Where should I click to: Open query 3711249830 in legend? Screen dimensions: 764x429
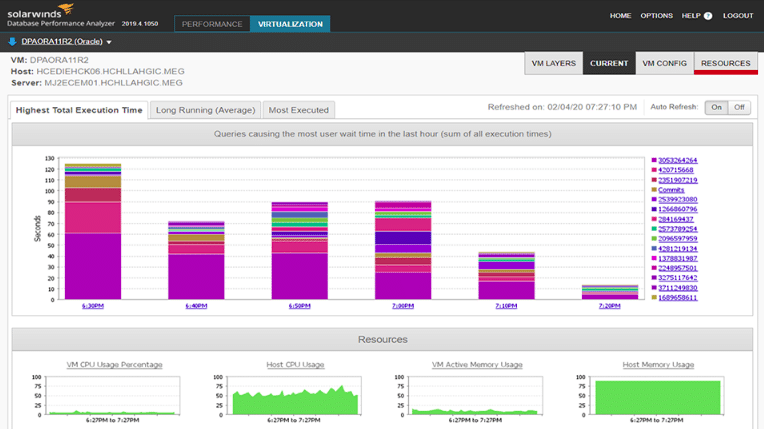click(x=677, y=288)
